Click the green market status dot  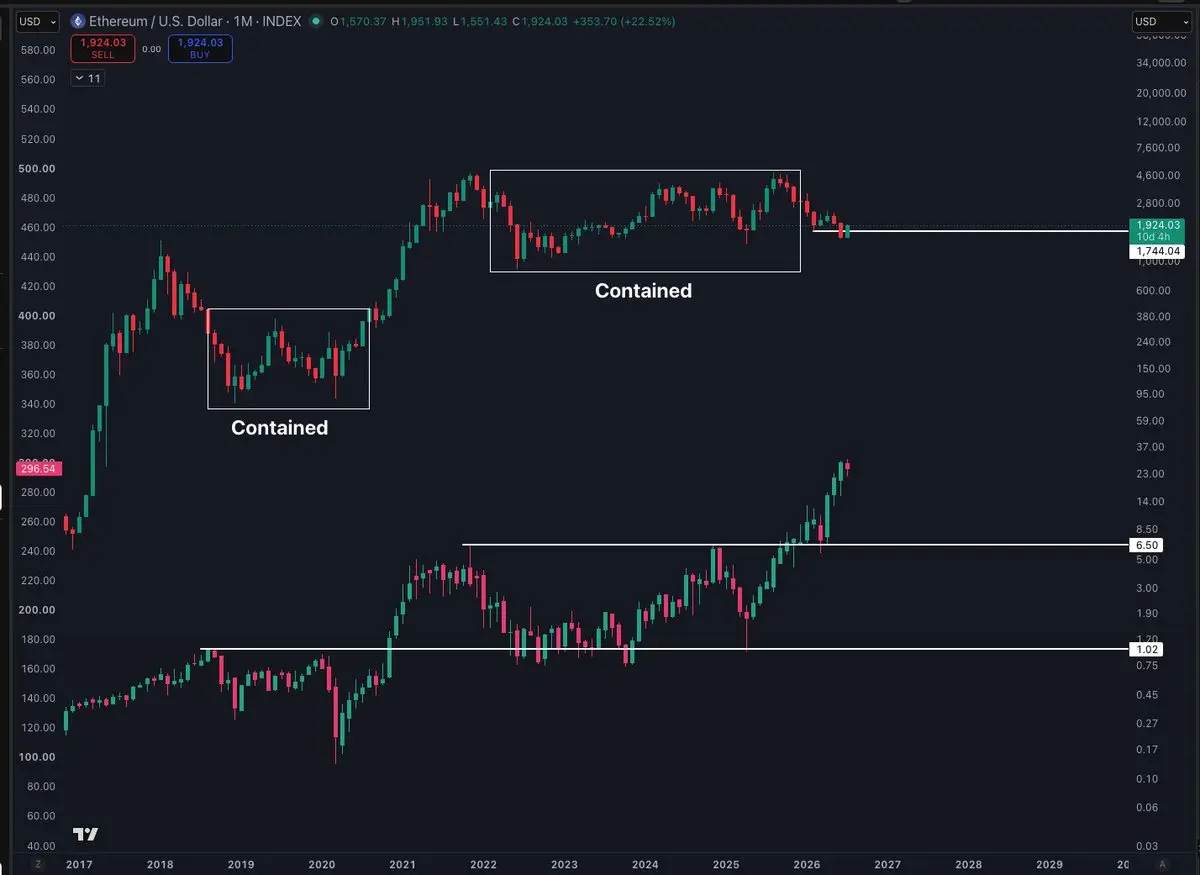click(317, 21)
